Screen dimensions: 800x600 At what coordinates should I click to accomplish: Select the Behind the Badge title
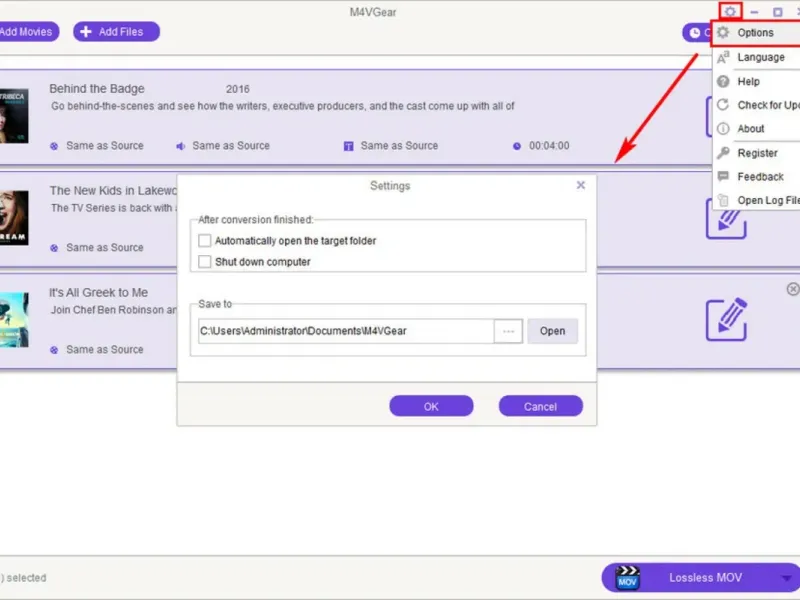(97, 89)
